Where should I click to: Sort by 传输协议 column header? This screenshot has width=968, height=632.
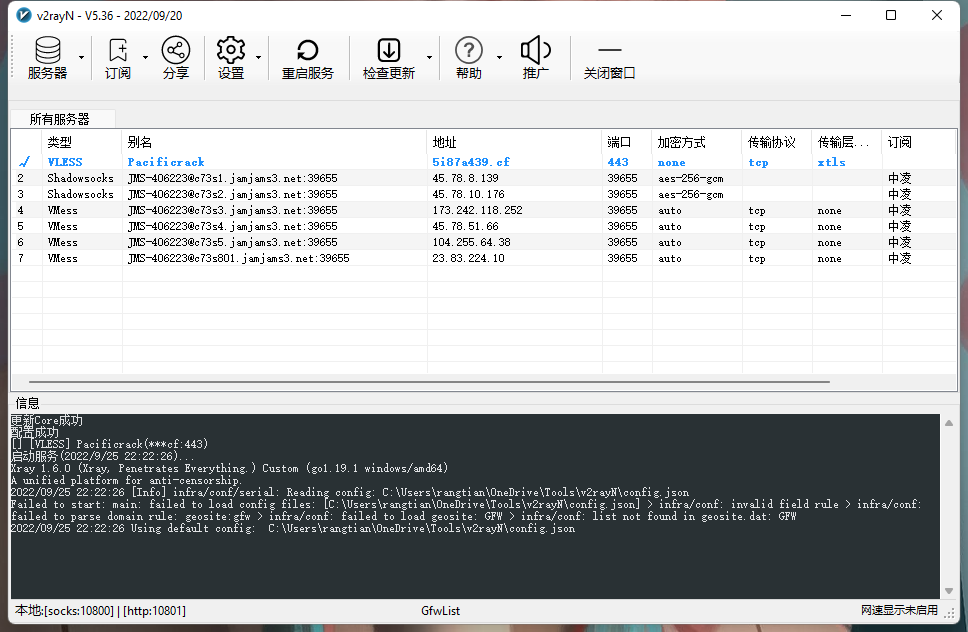point(777,143)
